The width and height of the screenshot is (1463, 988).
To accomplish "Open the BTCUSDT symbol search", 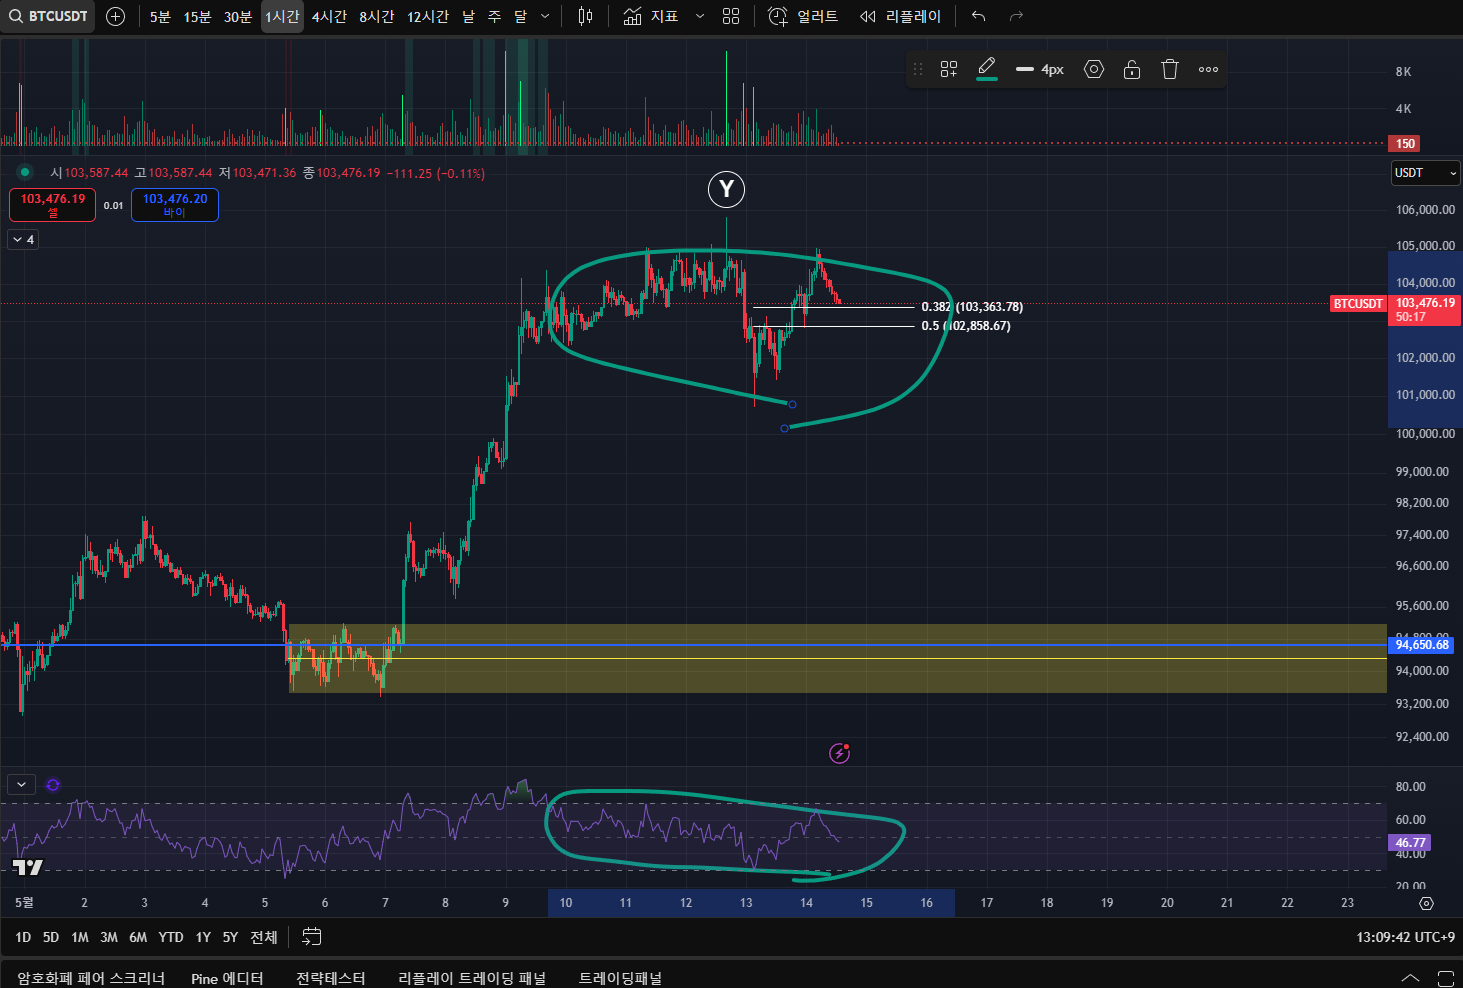I will pyautogui.click(x=48, y=16).
